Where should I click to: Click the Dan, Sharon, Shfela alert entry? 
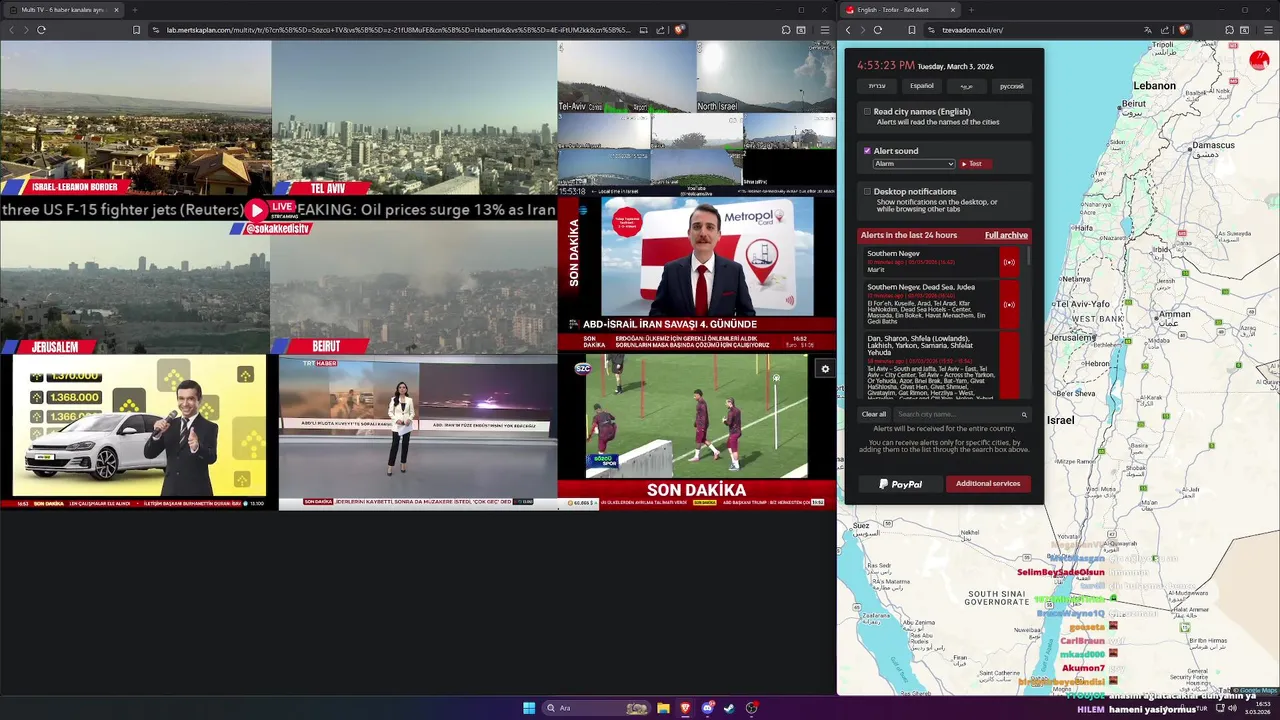click(942, 367)
